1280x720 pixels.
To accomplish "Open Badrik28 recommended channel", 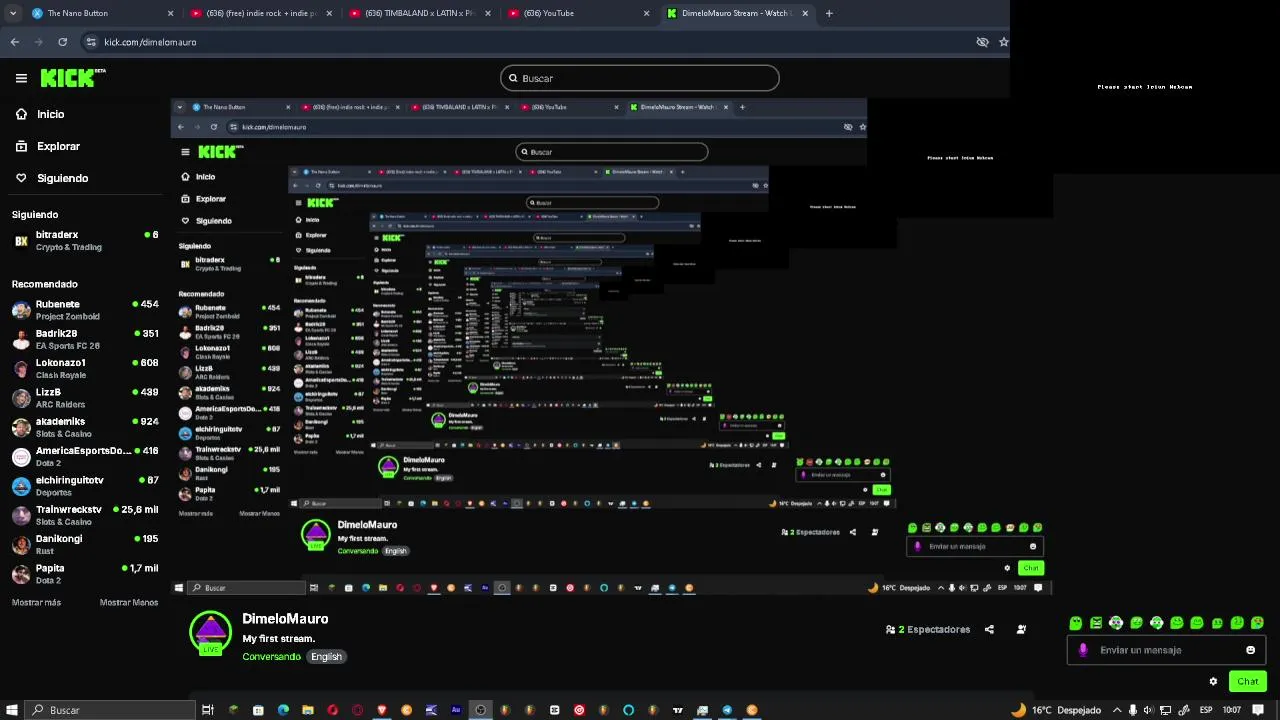I will pos(85,339).
